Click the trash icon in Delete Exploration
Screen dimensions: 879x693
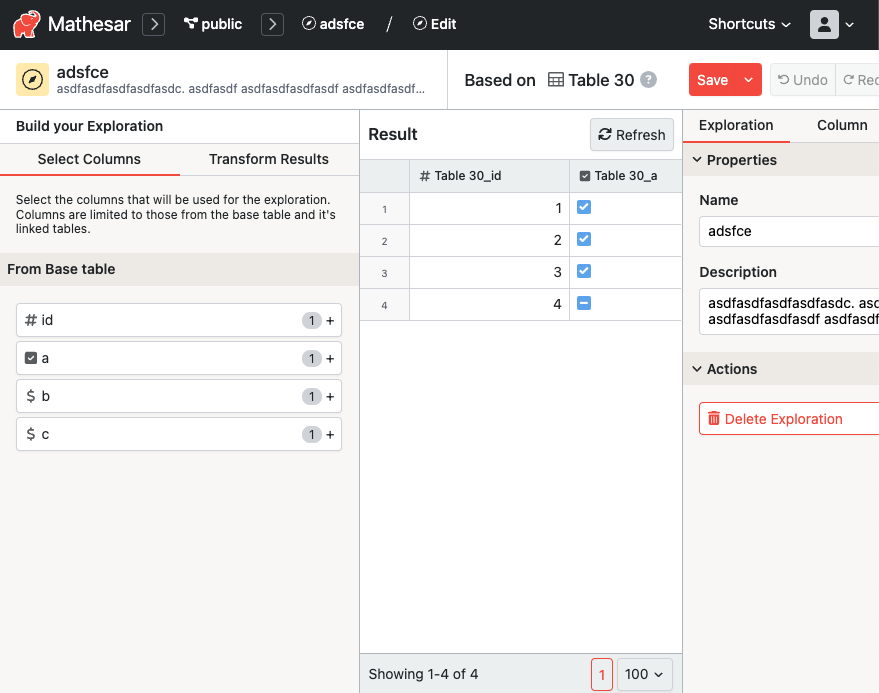click(713, 418)
